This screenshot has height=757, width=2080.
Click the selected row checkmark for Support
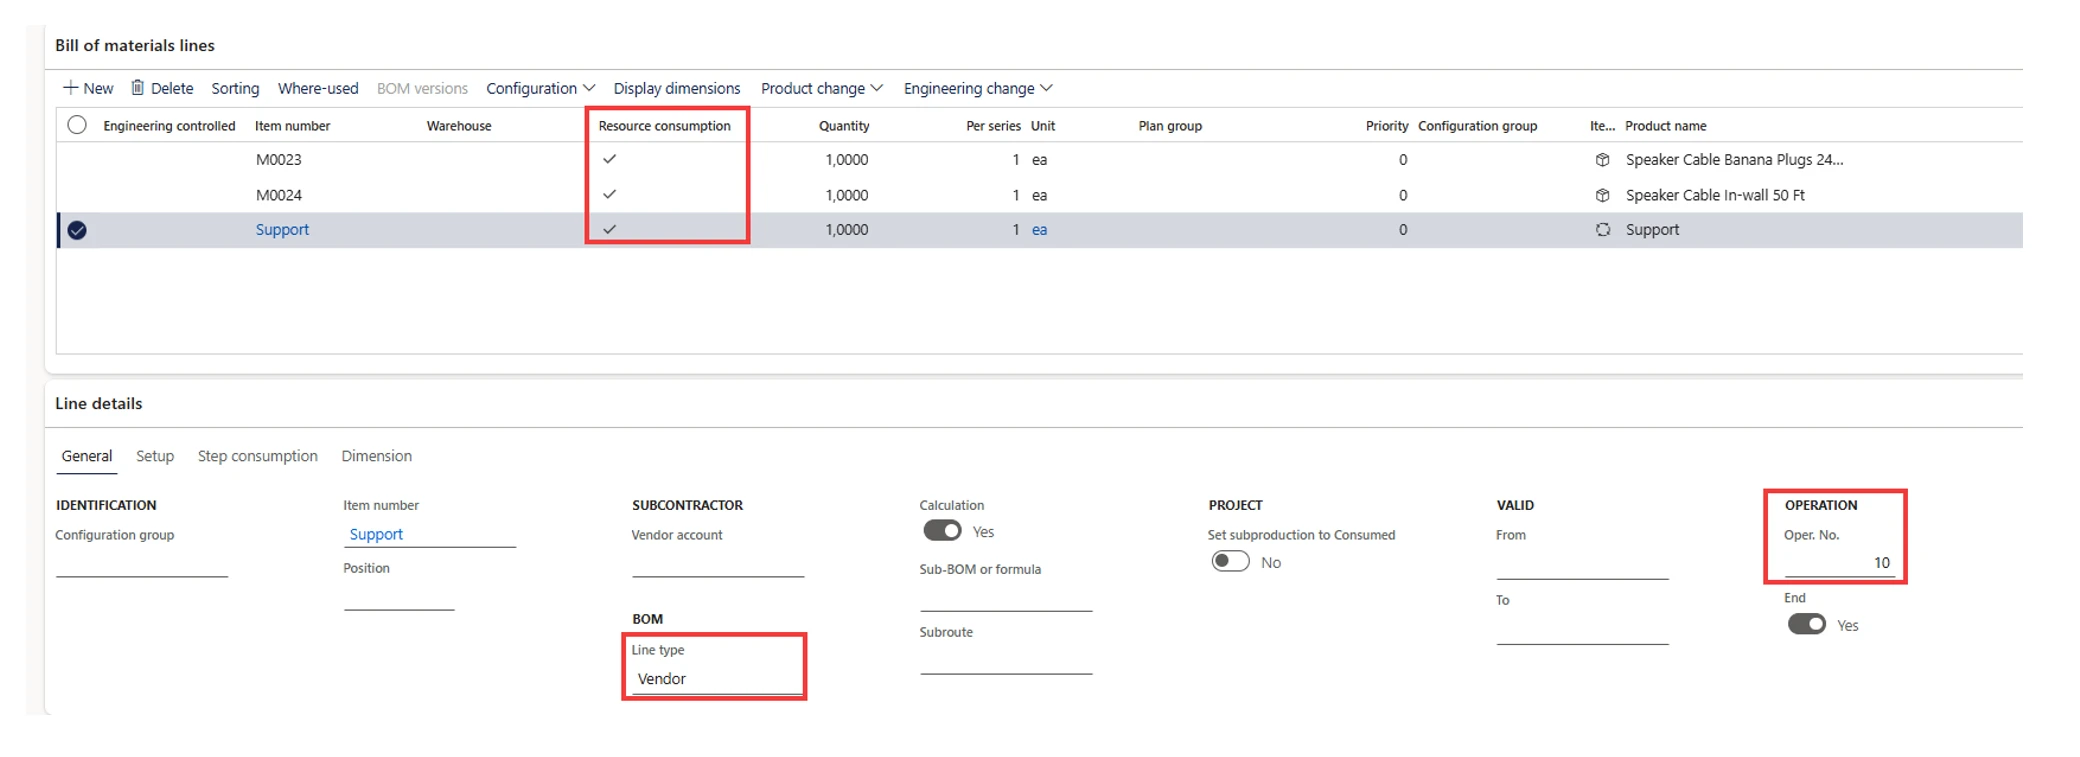[x=77, y=230]
